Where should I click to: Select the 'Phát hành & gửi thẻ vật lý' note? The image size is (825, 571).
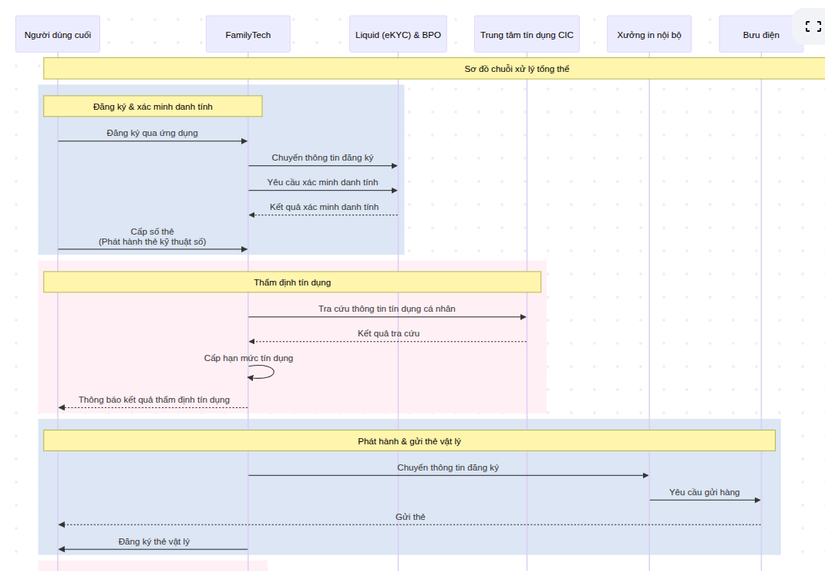(x=409, y=441)
